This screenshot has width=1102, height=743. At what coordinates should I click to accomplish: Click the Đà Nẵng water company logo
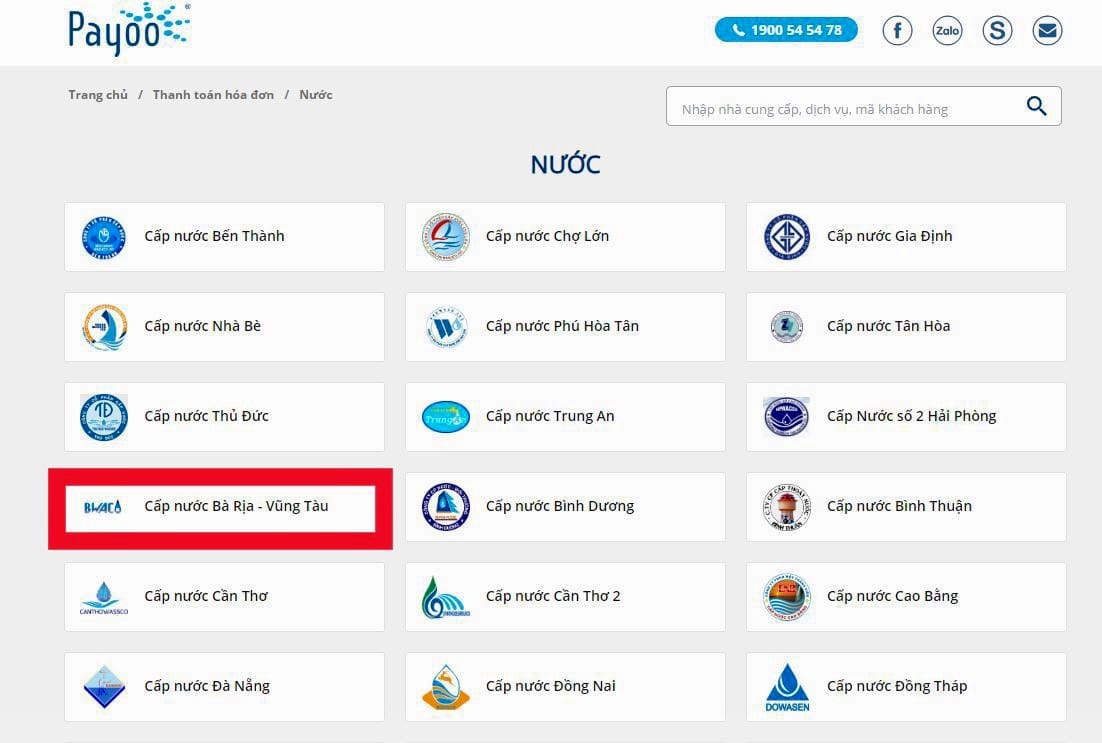tap(104, 687)
